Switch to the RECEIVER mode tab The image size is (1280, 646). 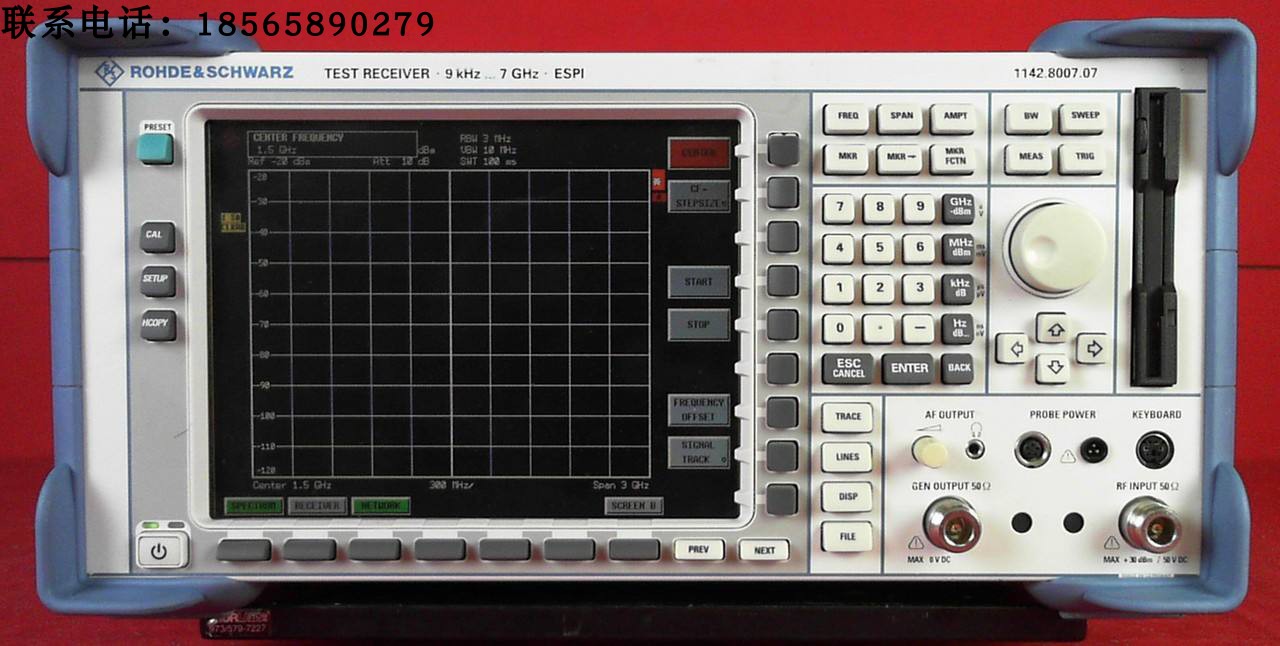(x=316, y=507)
